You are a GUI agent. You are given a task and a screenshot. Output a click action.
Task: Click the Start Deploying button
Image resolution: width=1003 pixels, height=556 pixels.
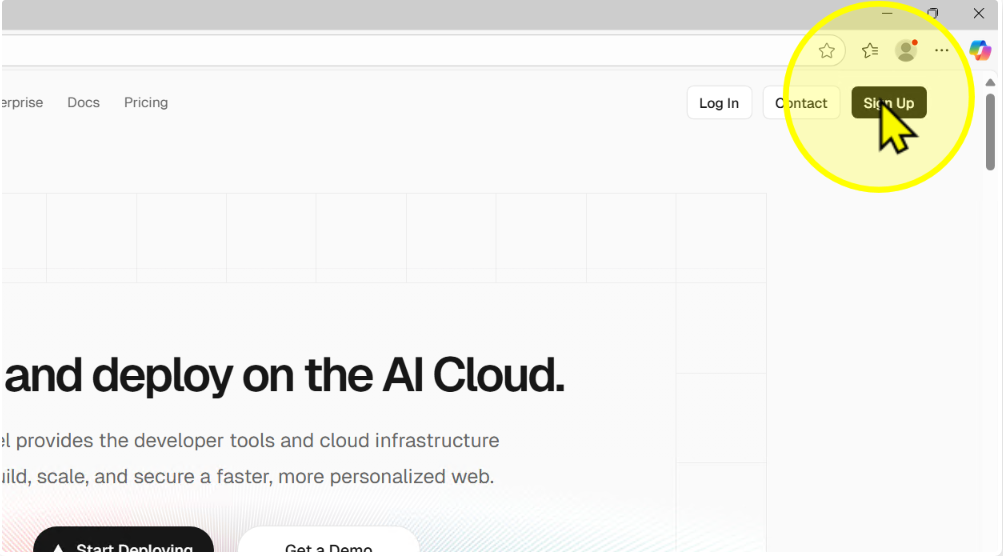coord(123,540)
